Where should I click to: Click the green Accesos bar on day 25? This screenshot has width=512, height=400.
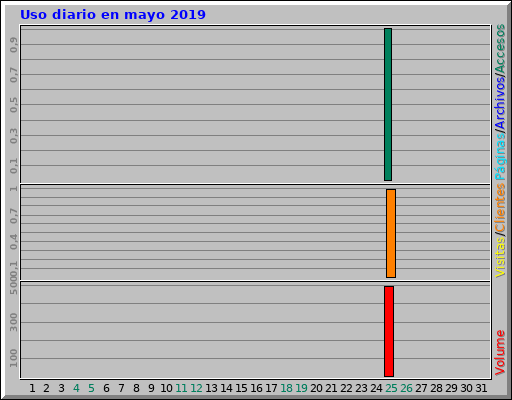point(388,104)
